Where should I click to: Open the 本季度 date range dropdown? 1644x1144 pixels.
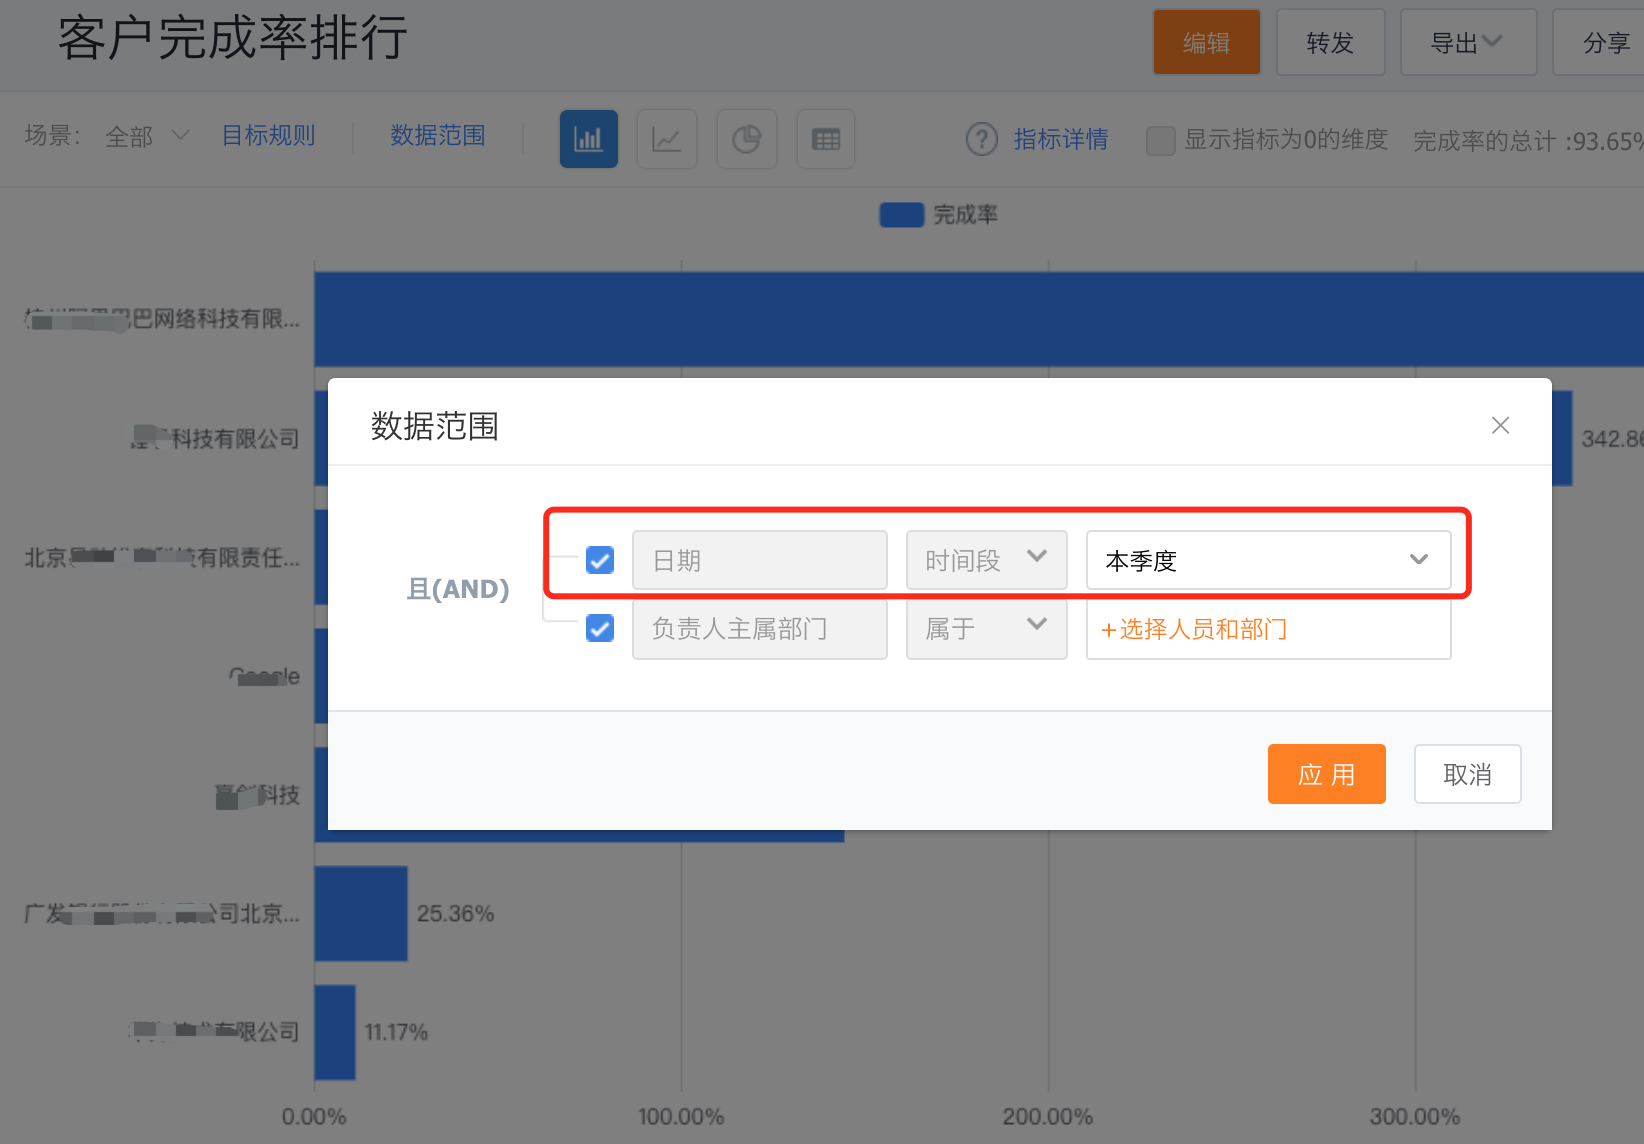coord(1268,560)
